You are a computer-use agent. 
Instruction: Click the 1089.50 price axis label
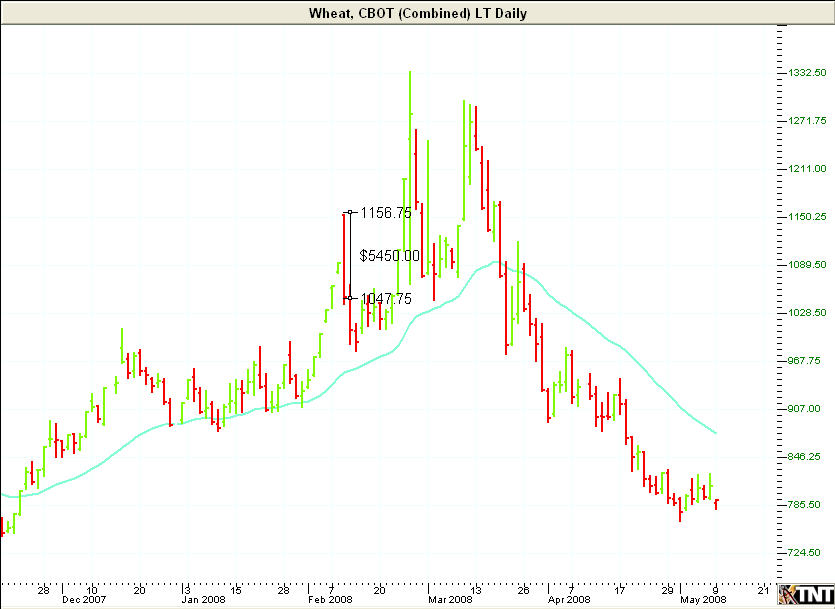808,265
